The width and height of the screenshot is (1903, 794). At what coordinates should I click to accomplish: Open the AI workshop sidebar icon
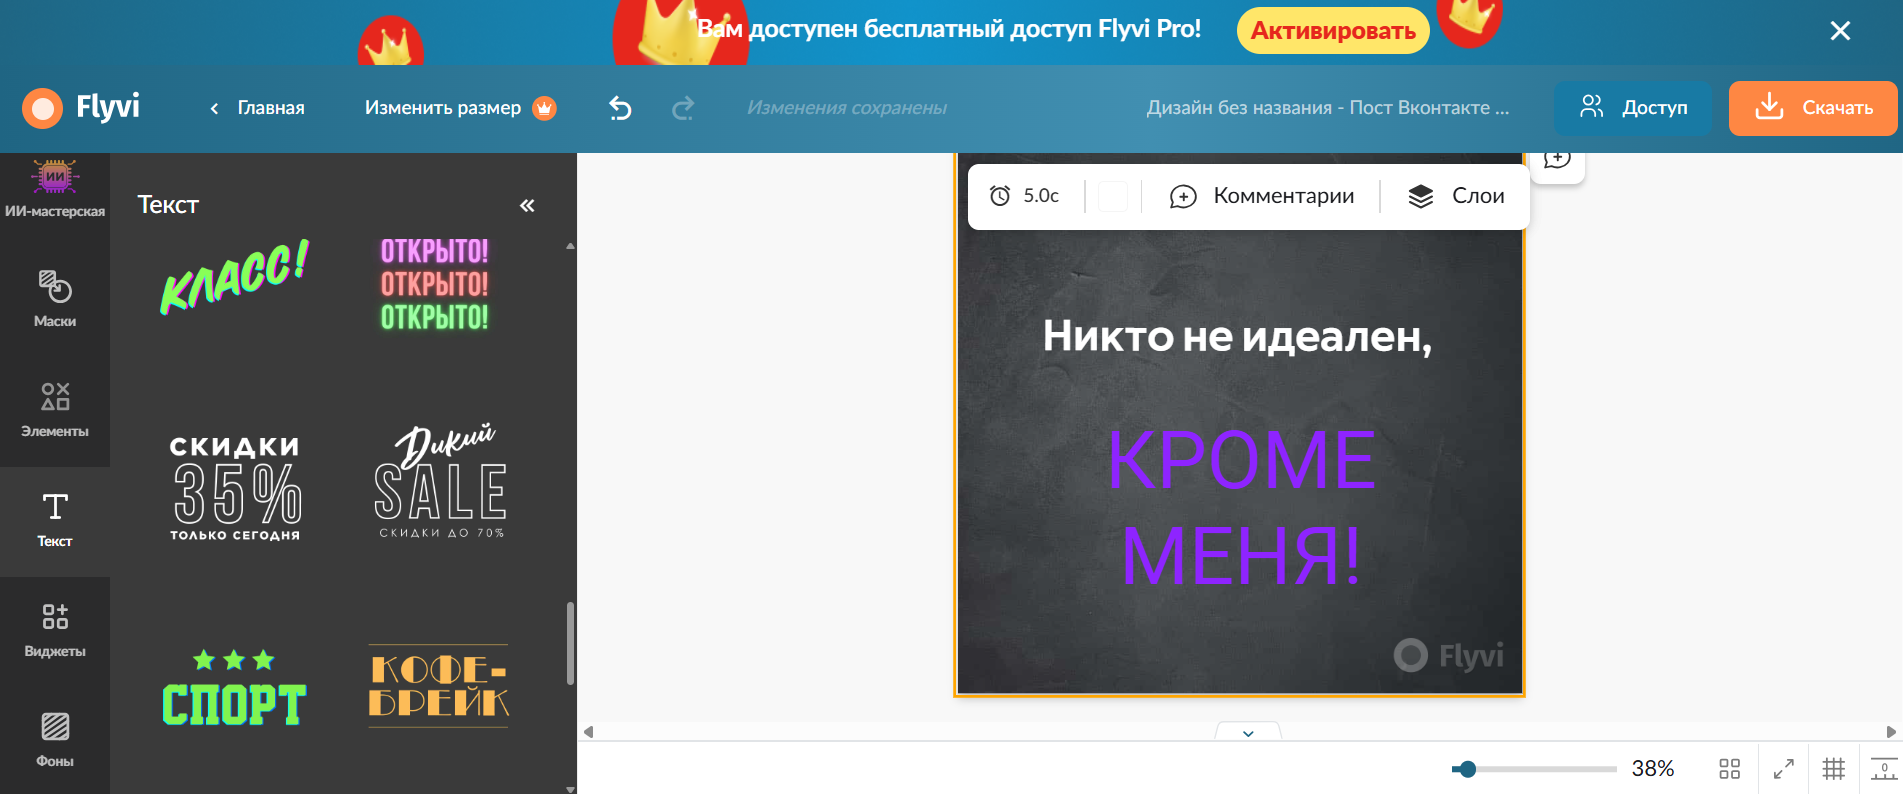(x=55, y=188)
